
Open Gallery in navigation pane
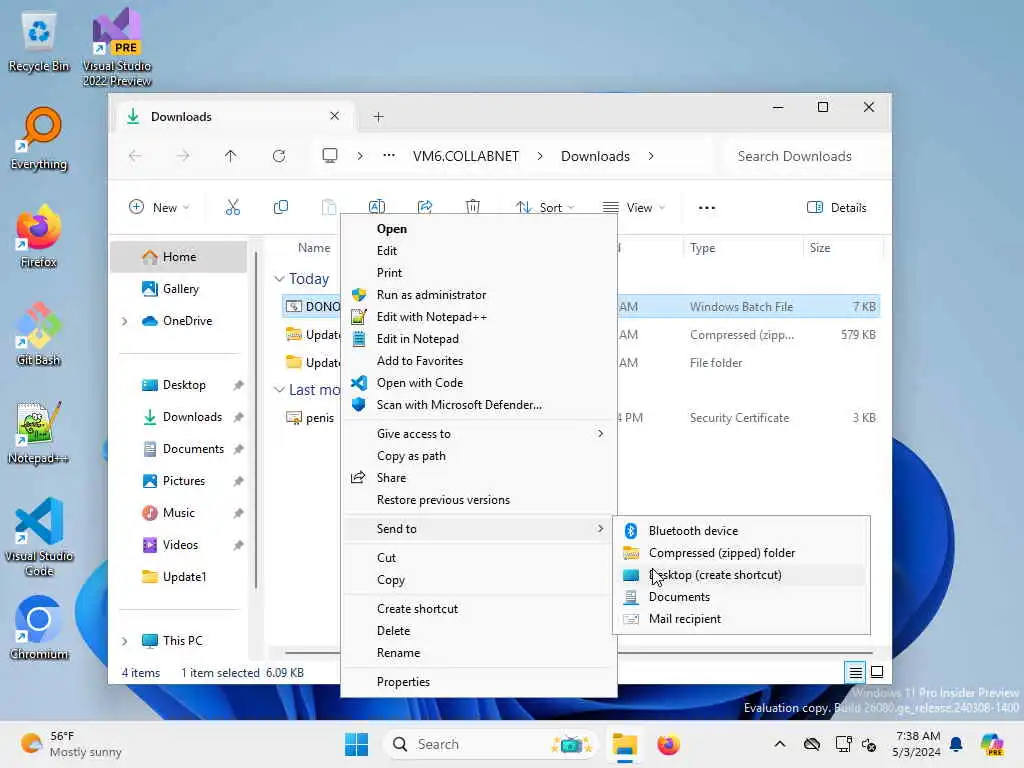pyautogui.click(x=180, y=289)
